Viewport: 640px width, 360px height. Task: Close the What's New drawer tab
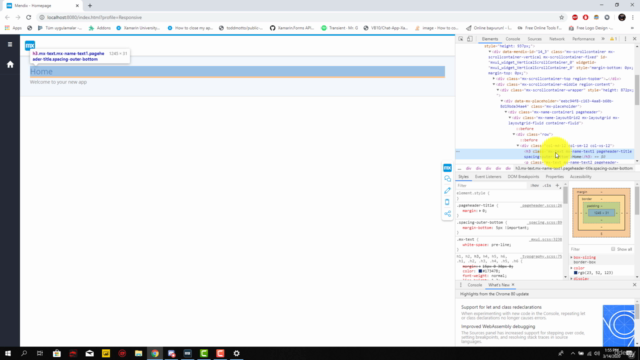click(513, 285)
